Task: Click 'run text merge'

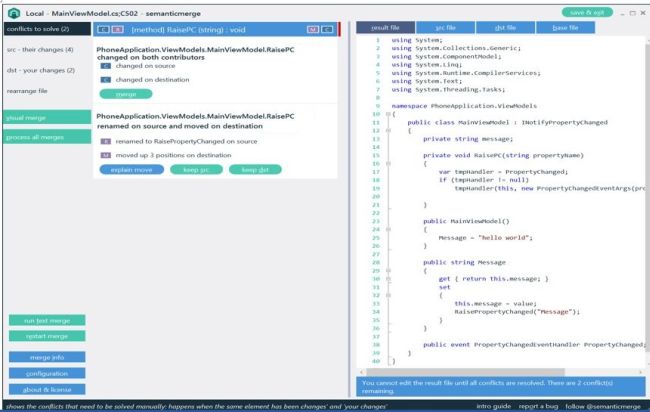Action: 47,320
